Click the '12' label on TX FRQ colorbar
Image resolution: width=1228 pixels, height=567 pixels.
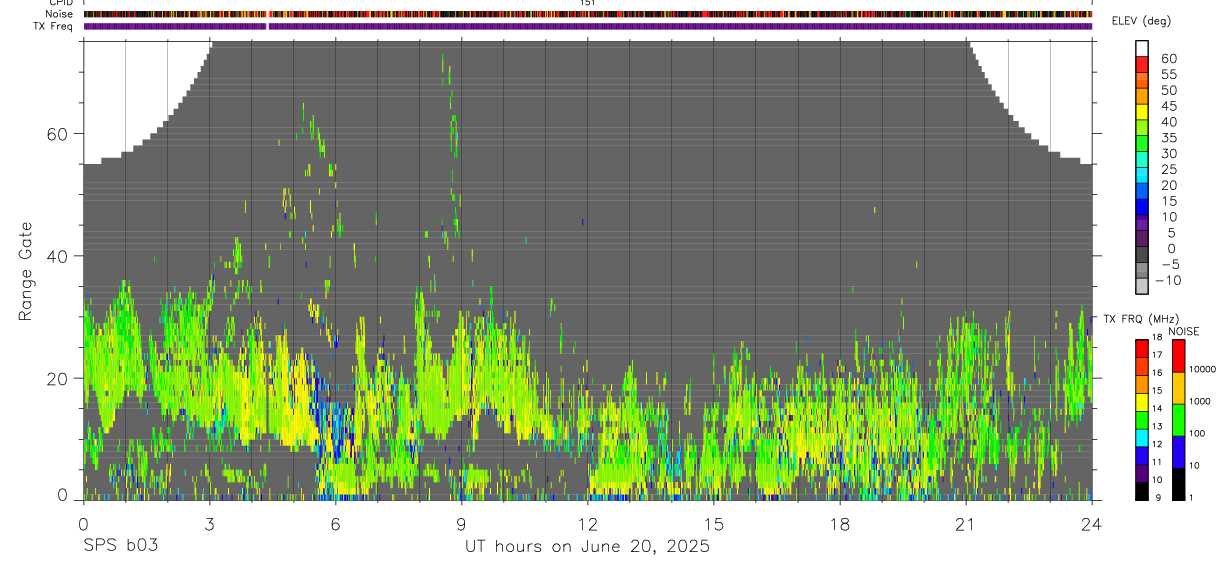[x=1158, y=445]
